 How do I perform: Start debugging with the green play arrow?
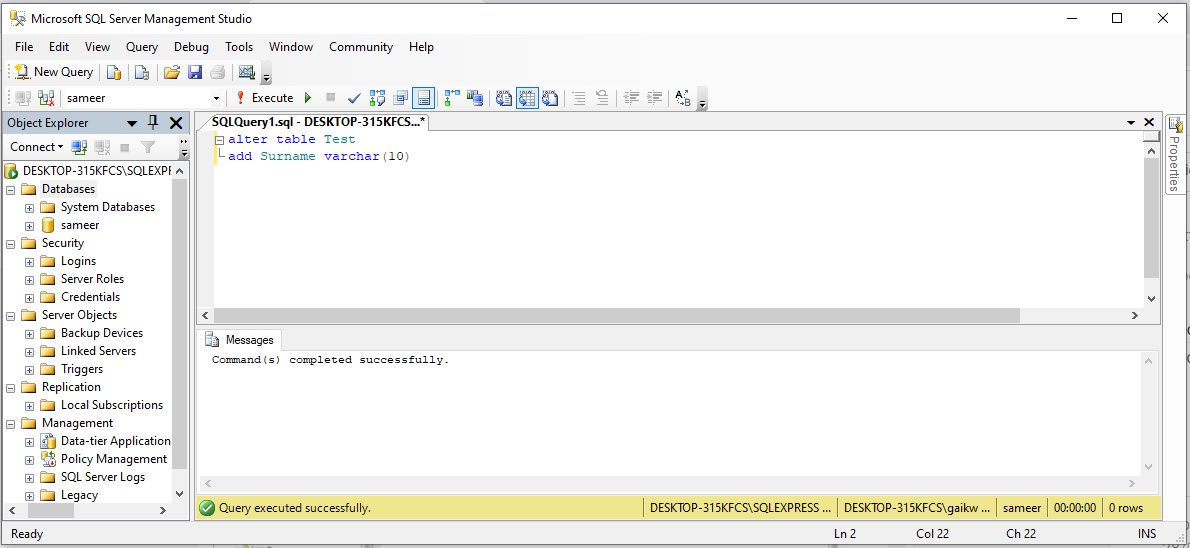(x=308, y=98)
